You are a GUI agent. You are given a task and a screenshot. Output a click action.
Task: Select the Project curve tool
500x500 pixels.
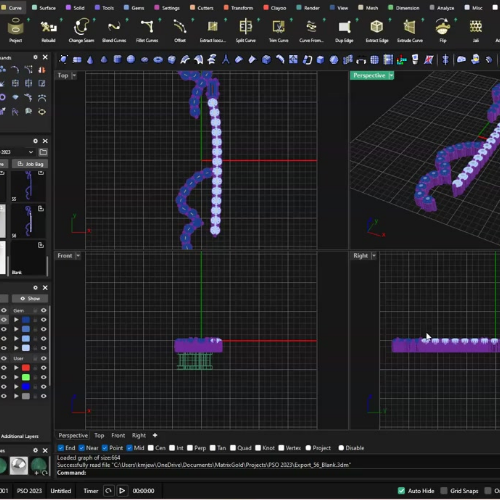point(15,30)
